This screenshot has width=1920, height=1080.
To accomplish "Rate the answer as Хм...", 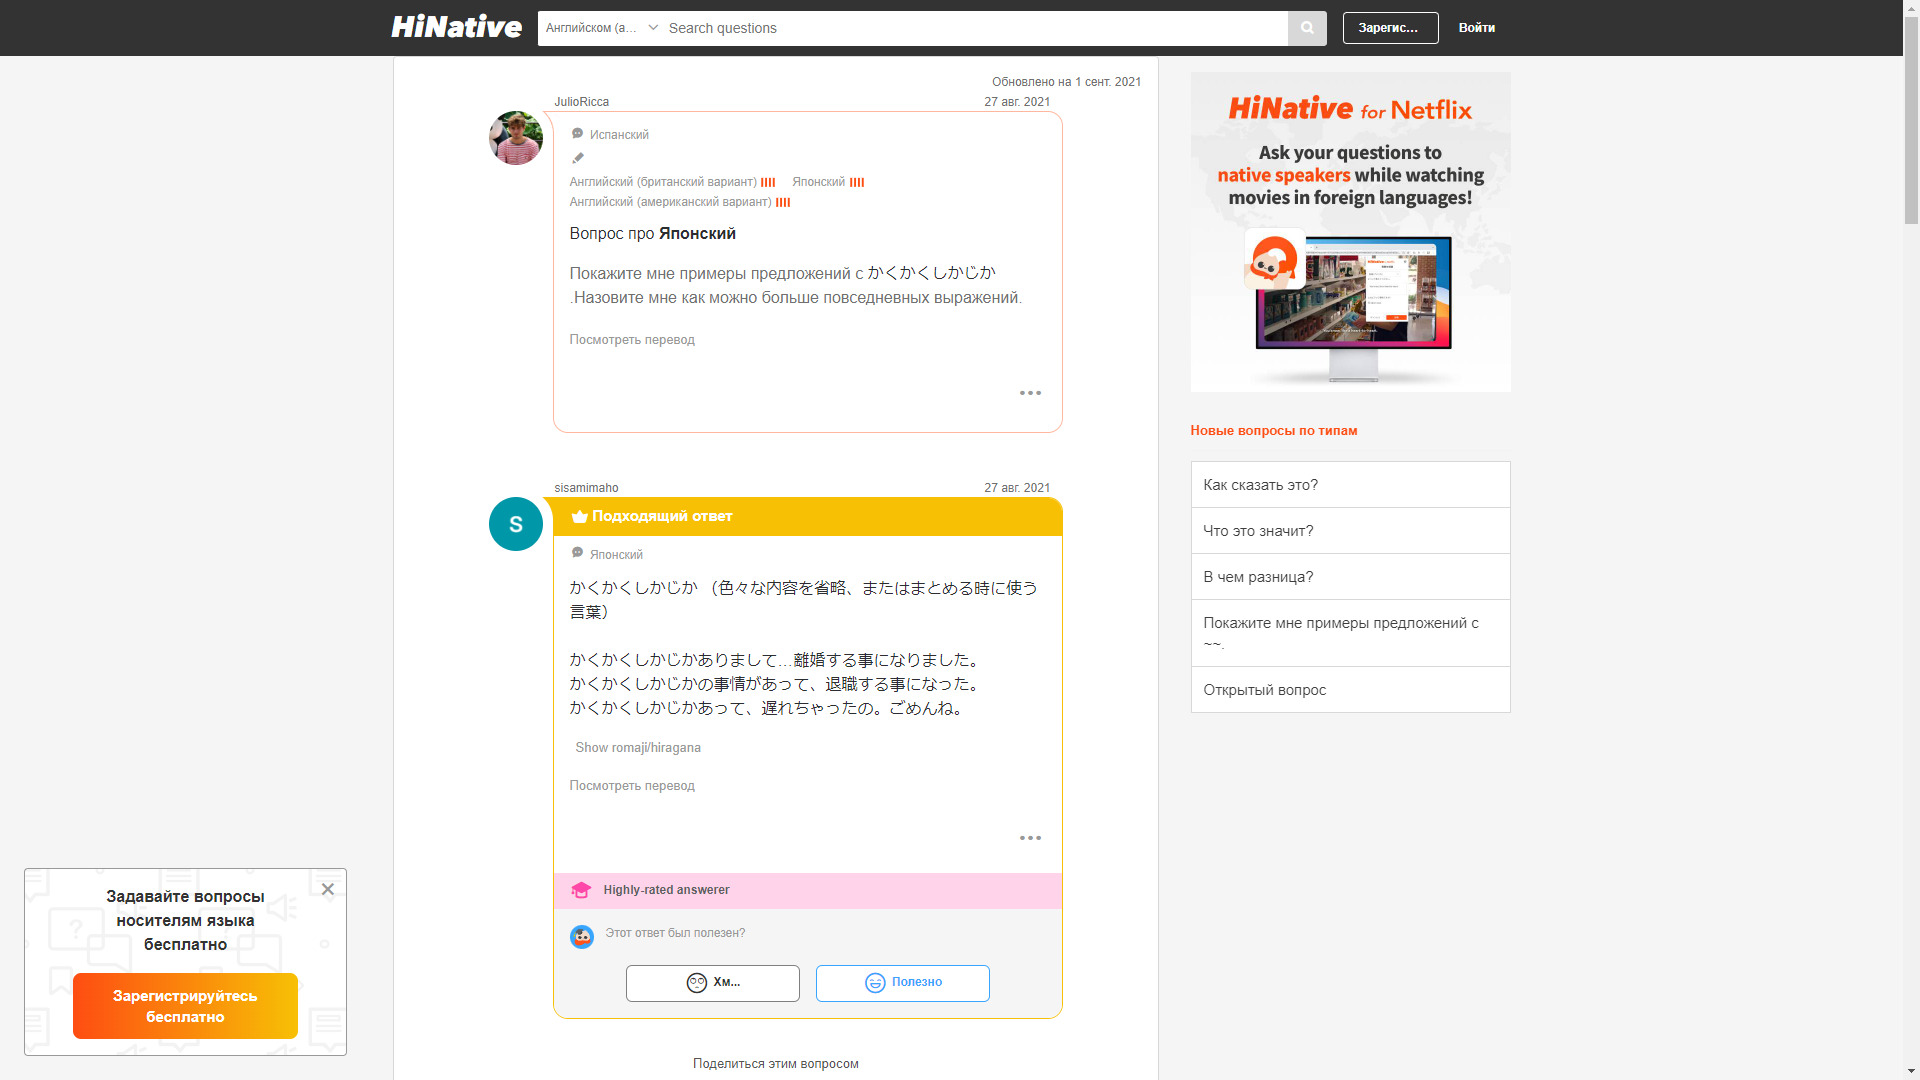I will coord(712,983).
